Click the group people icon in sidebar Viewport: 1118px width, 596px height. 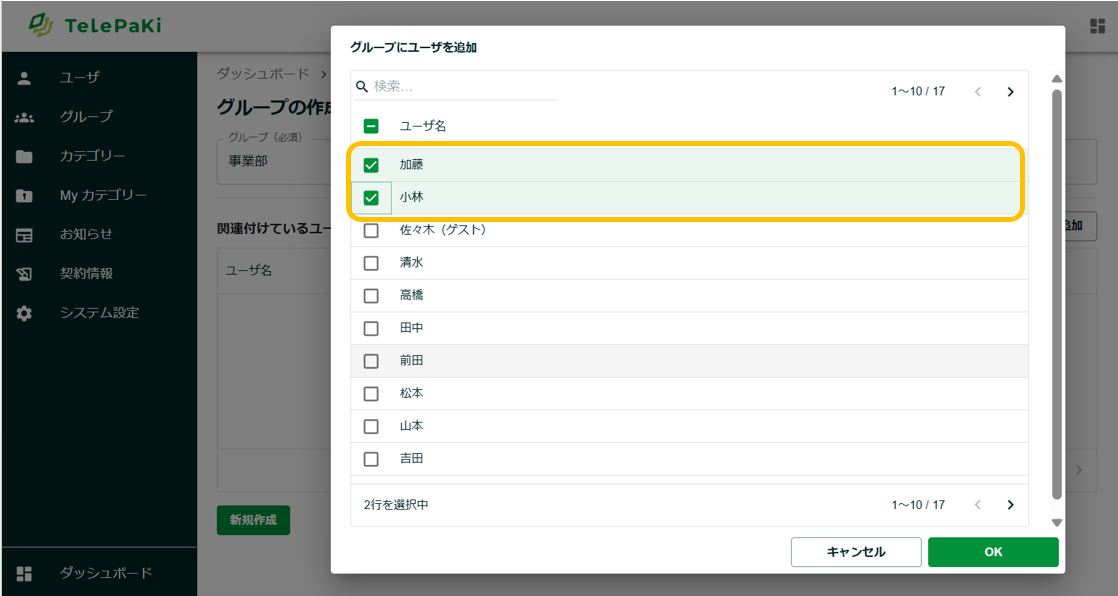(25, 117)
